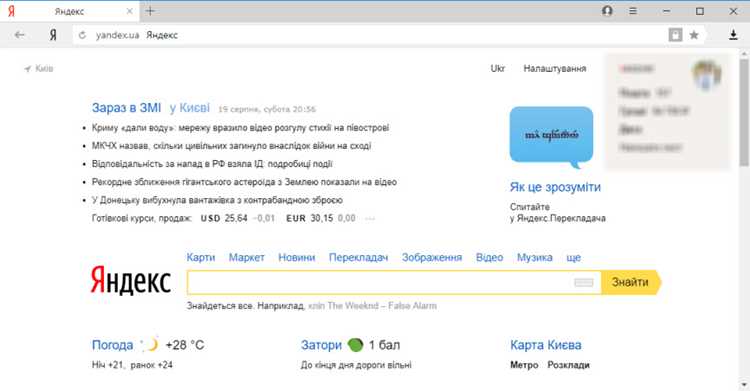Bookmark page with the star icon
The image size is (750, 391).
[694, 35]
